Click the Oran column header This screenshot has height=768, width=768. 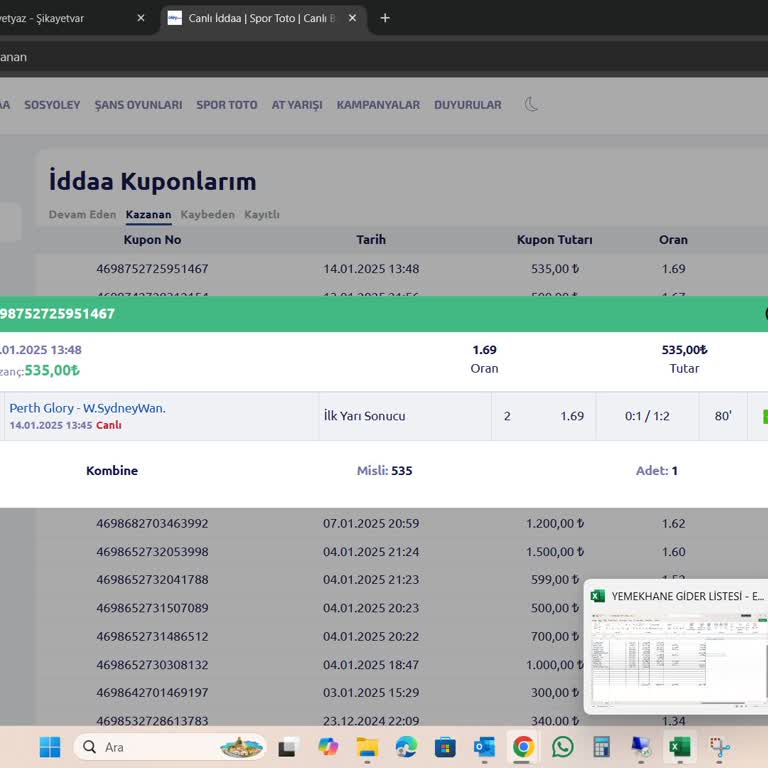[673, 240]
